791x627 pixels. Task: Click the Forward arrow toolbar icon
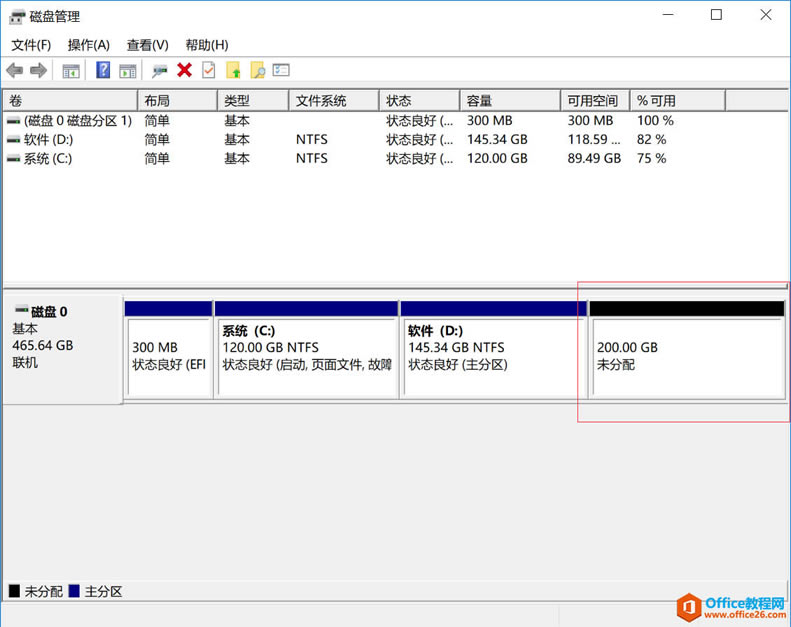click(38, 70)
